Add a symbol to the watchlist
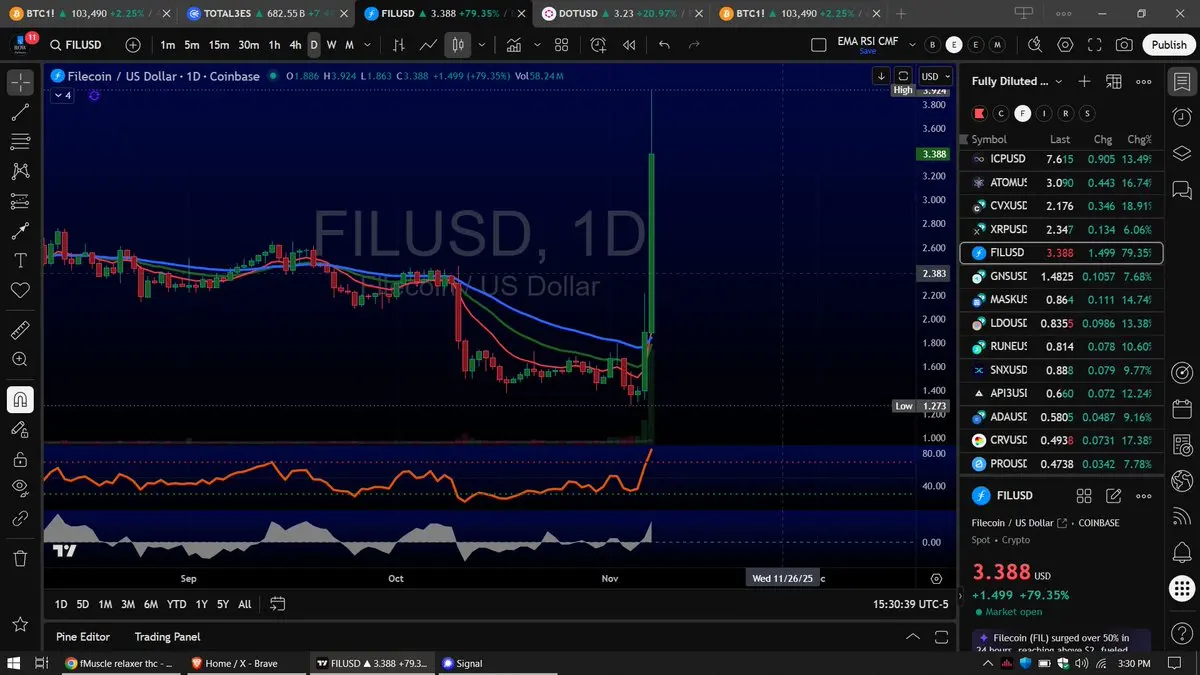Viewport: 1200px width, 675px height. click(1085, 81)
